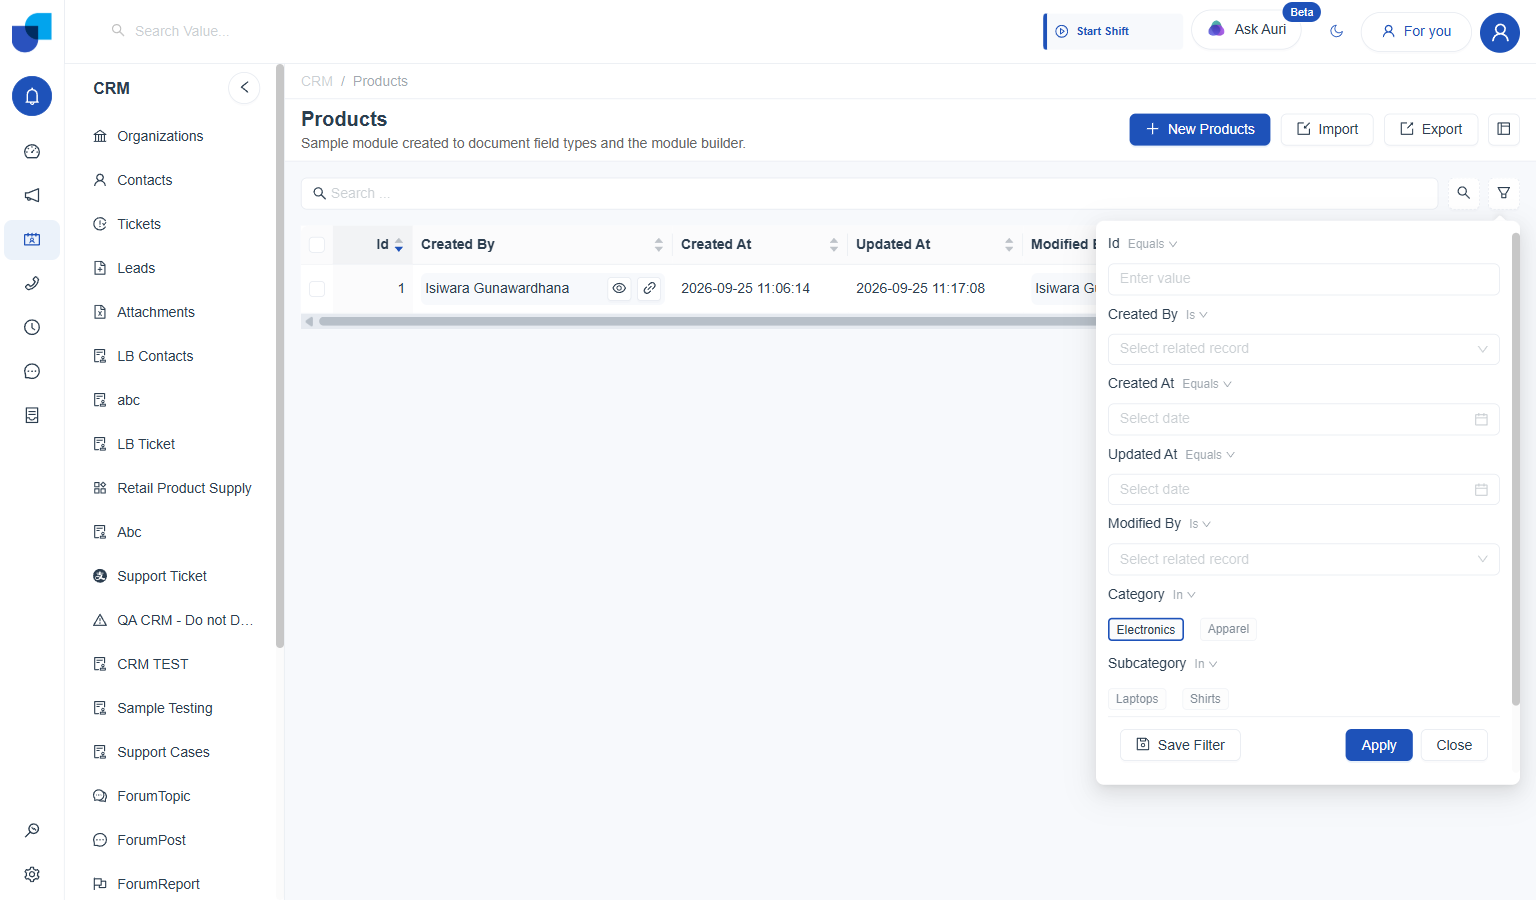Viewport: 1536px width, 900px height.
Task: Open the phone calls icon in left rail
Action: 32,284
